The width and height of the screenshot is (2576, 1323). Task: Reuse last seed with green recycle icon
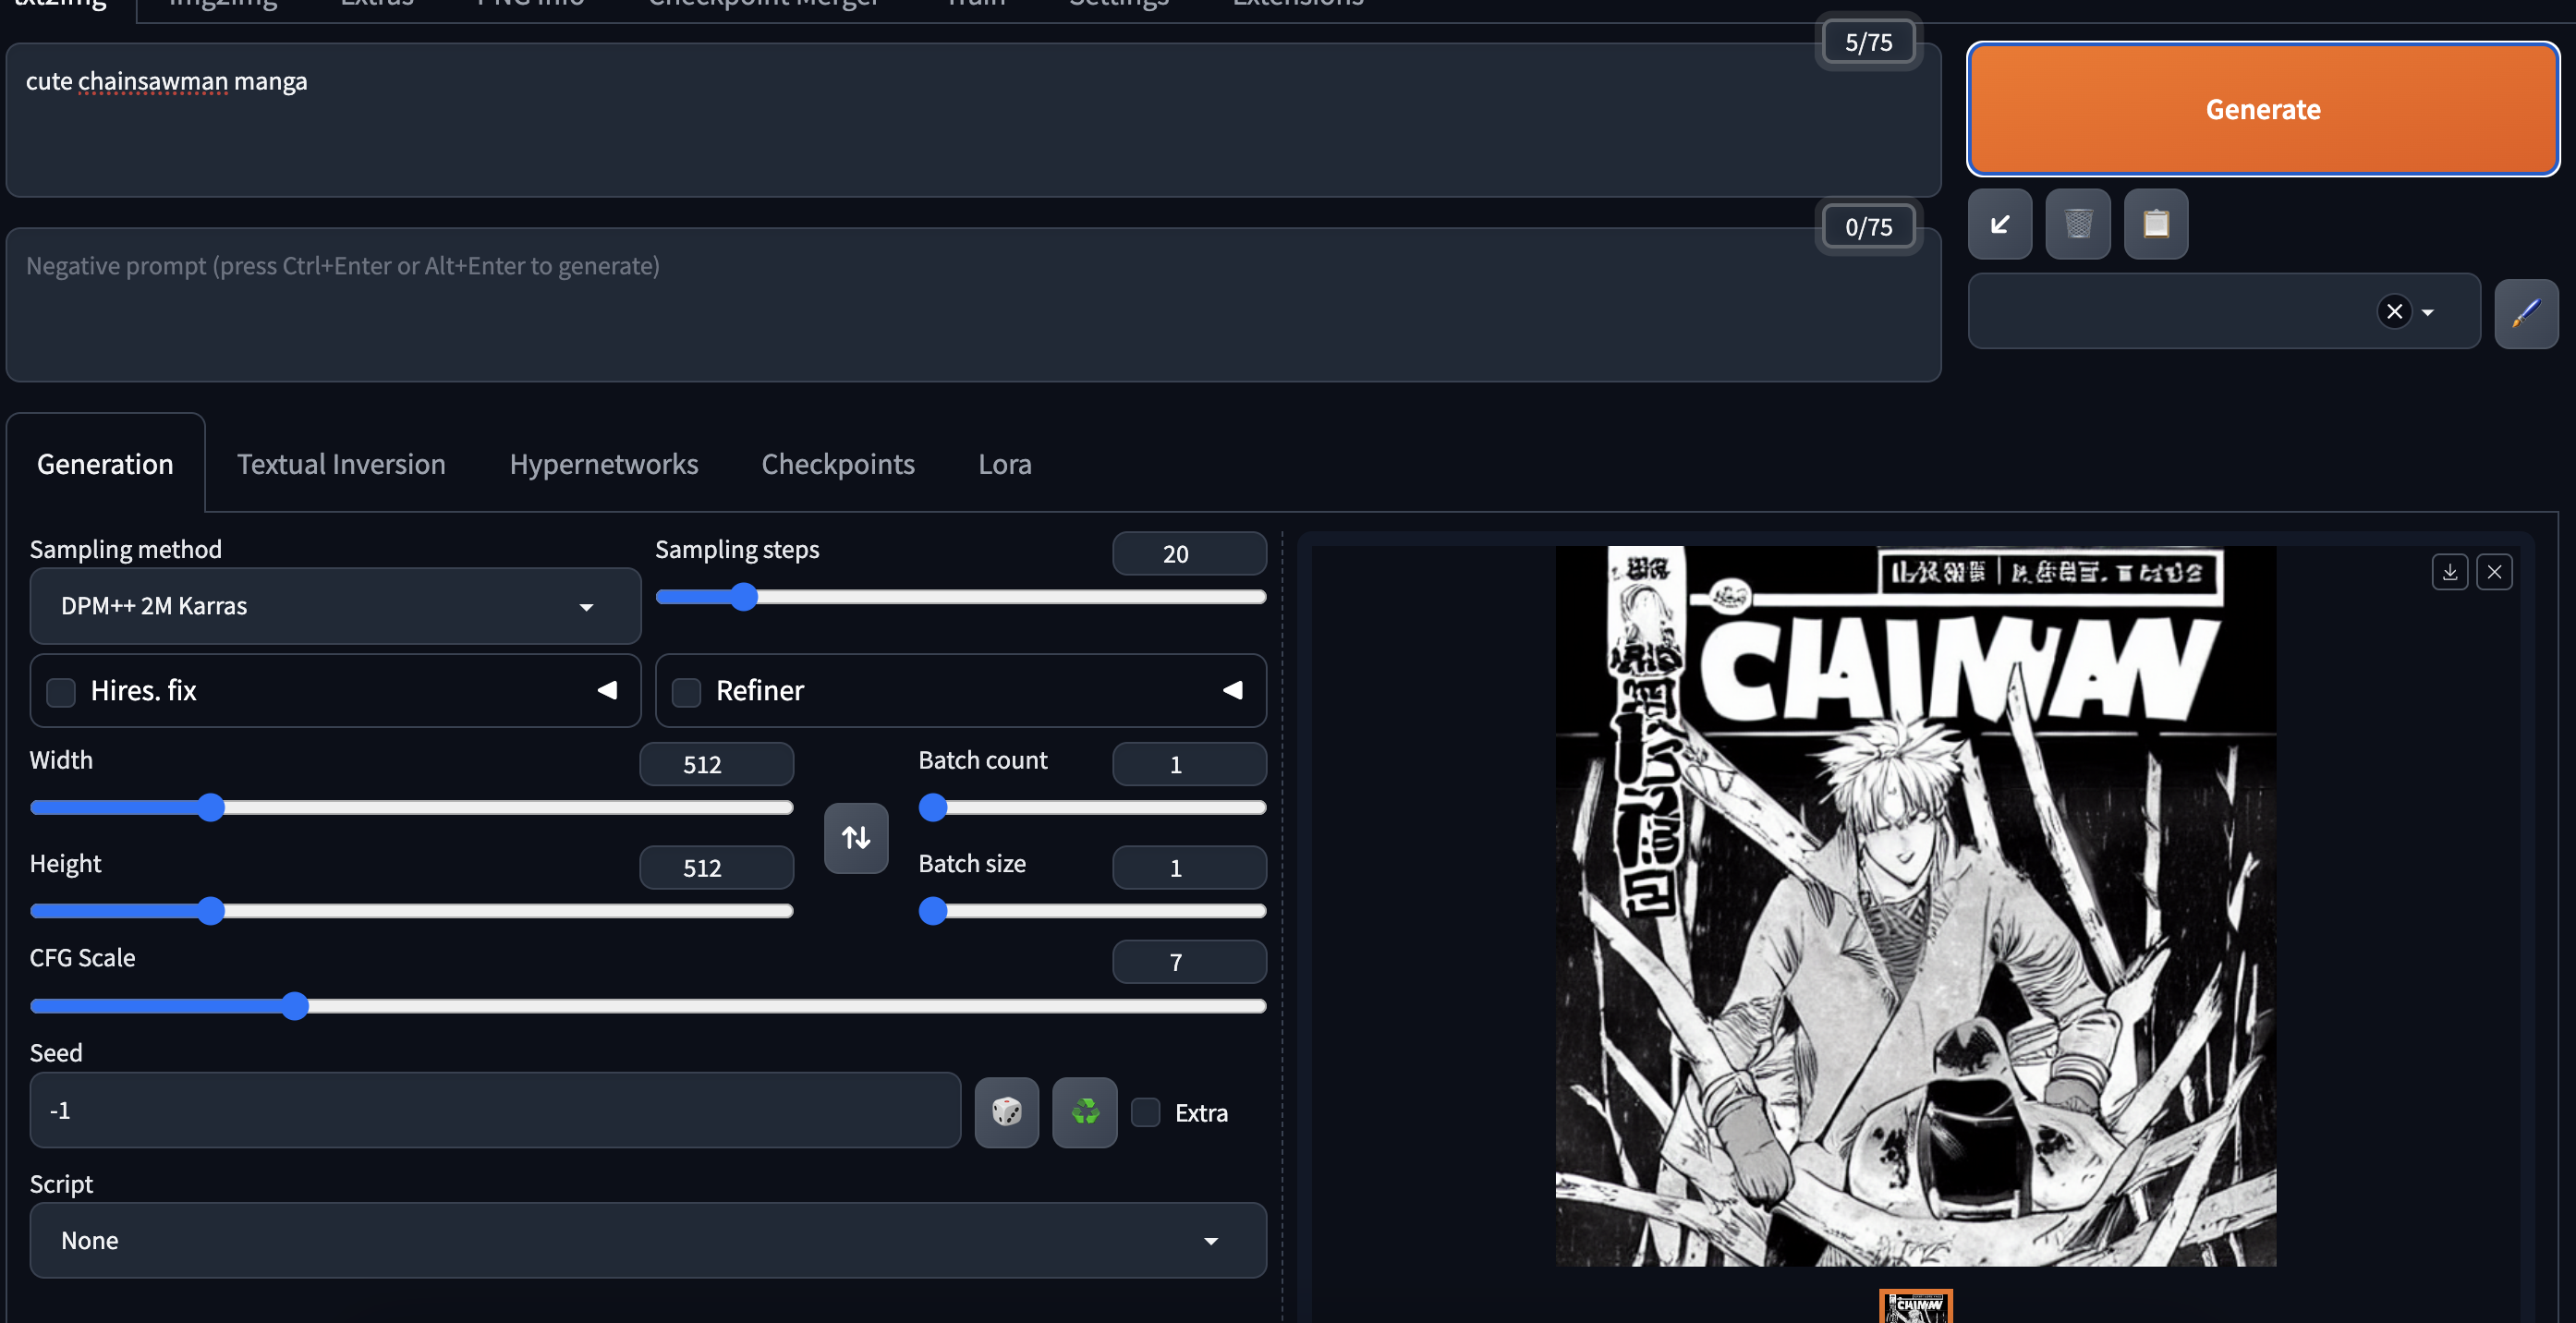pos(1084,1112)
